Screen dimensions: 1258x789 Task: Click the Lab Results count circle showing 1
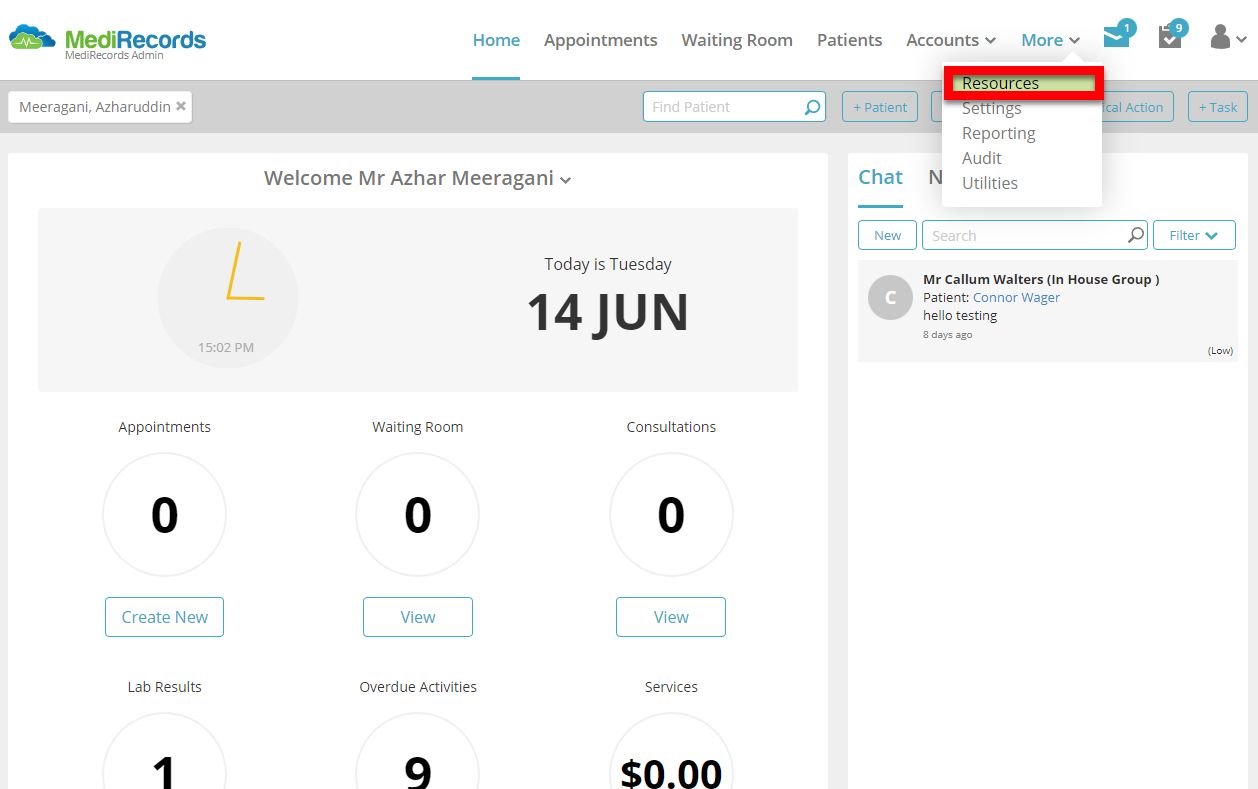(x=165, y=750)
